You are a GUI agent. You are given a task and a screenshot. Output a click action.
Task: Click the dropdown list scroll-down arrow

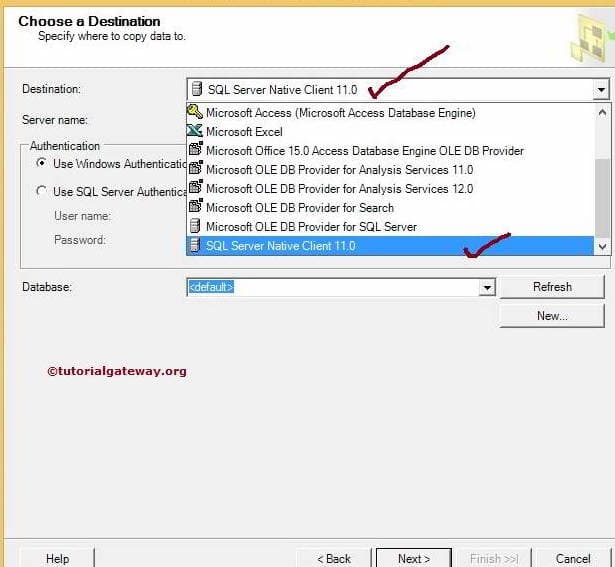tap(602, 247)
